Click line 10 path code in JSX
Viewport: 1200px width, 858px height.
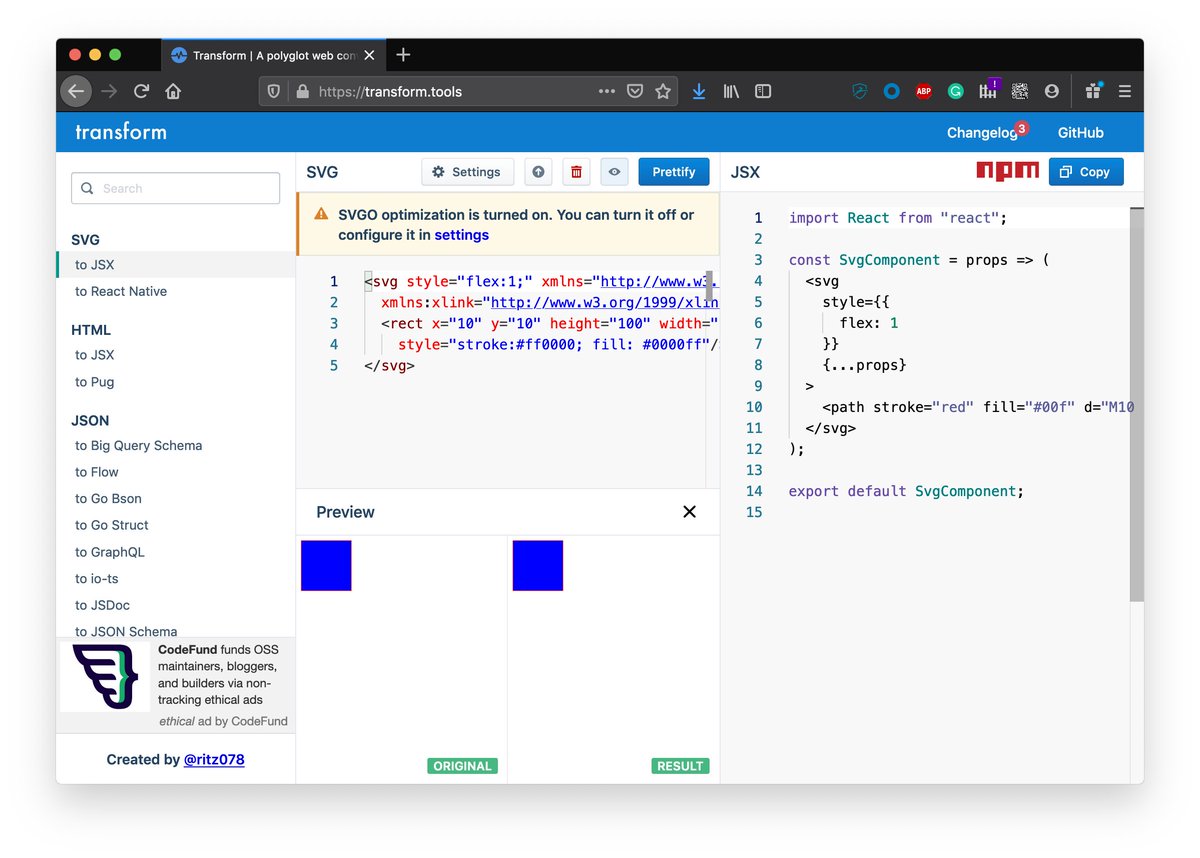[x=978, y=407]
